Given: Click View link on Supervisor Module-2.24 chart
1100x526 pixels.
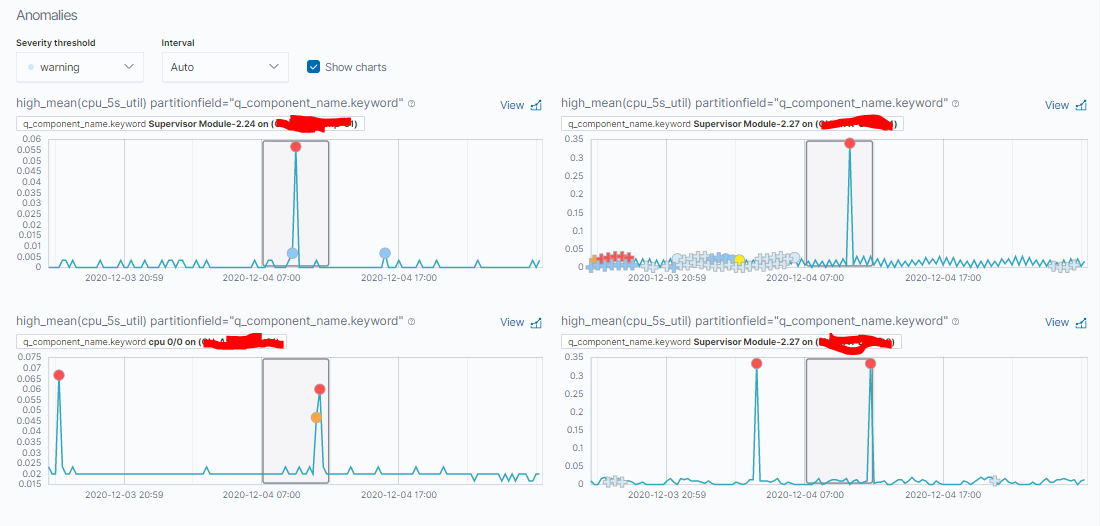Looking at the screenshot, I should coord(512,105).
